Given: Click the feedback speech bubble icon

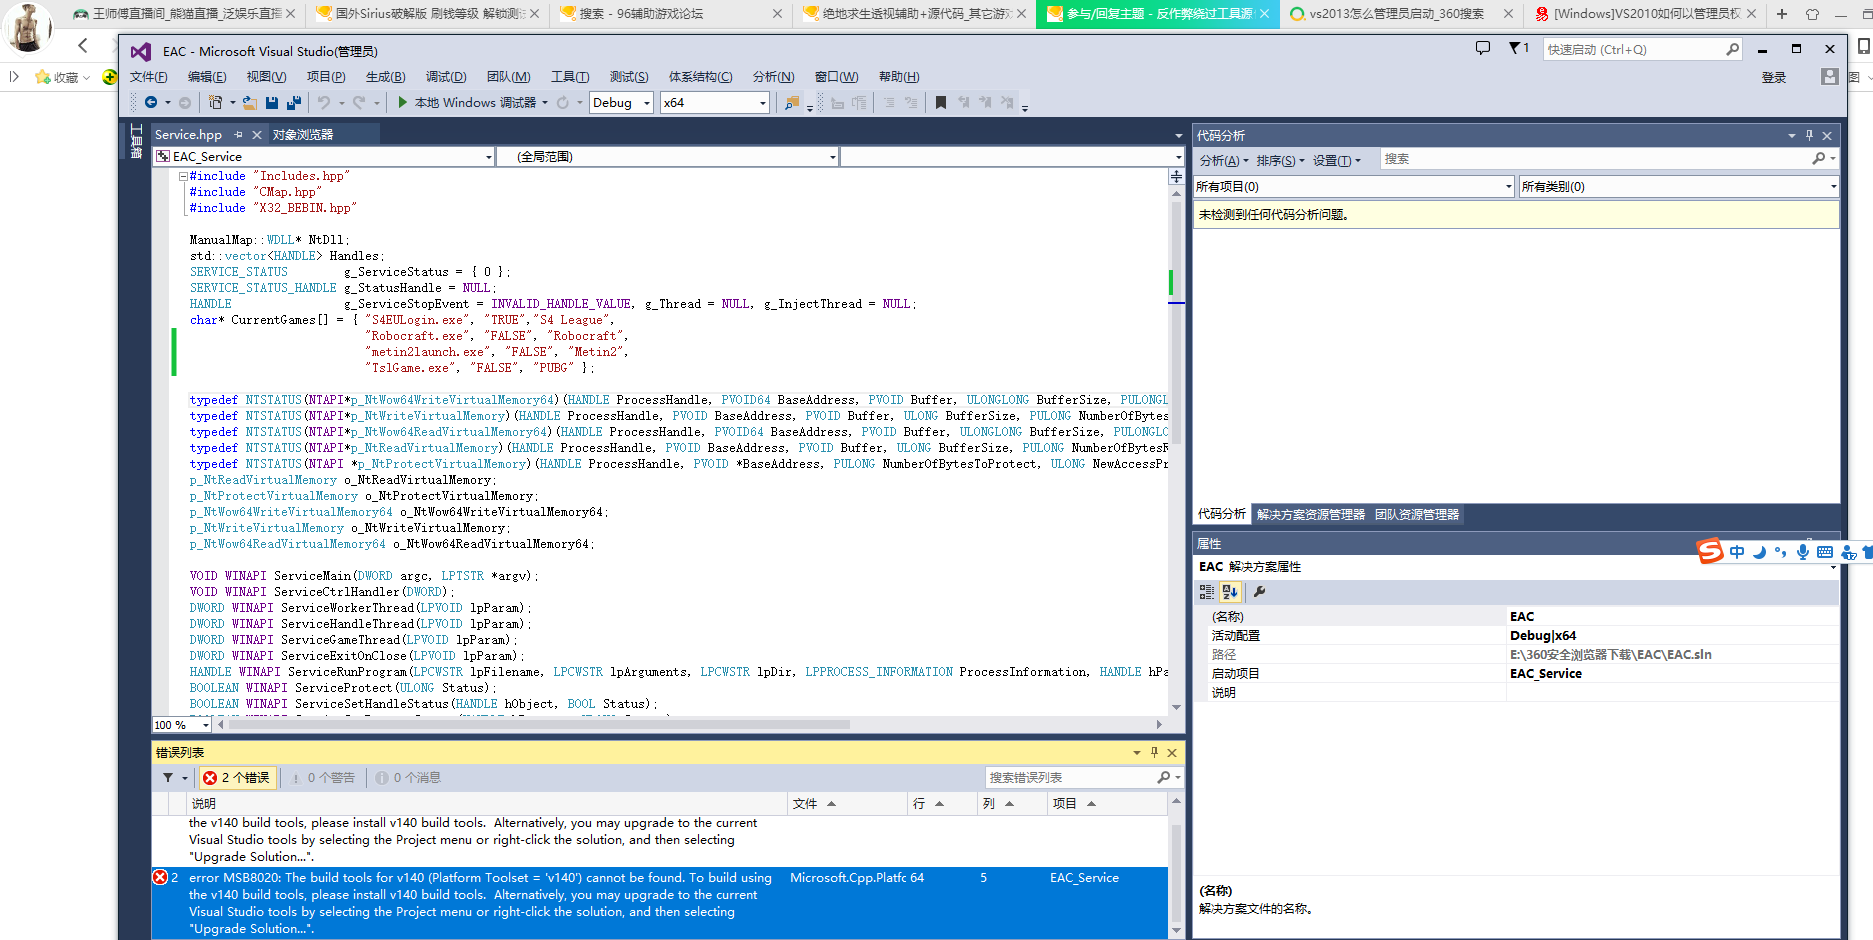Looking at the screenshot, I should click(1482, 49).
